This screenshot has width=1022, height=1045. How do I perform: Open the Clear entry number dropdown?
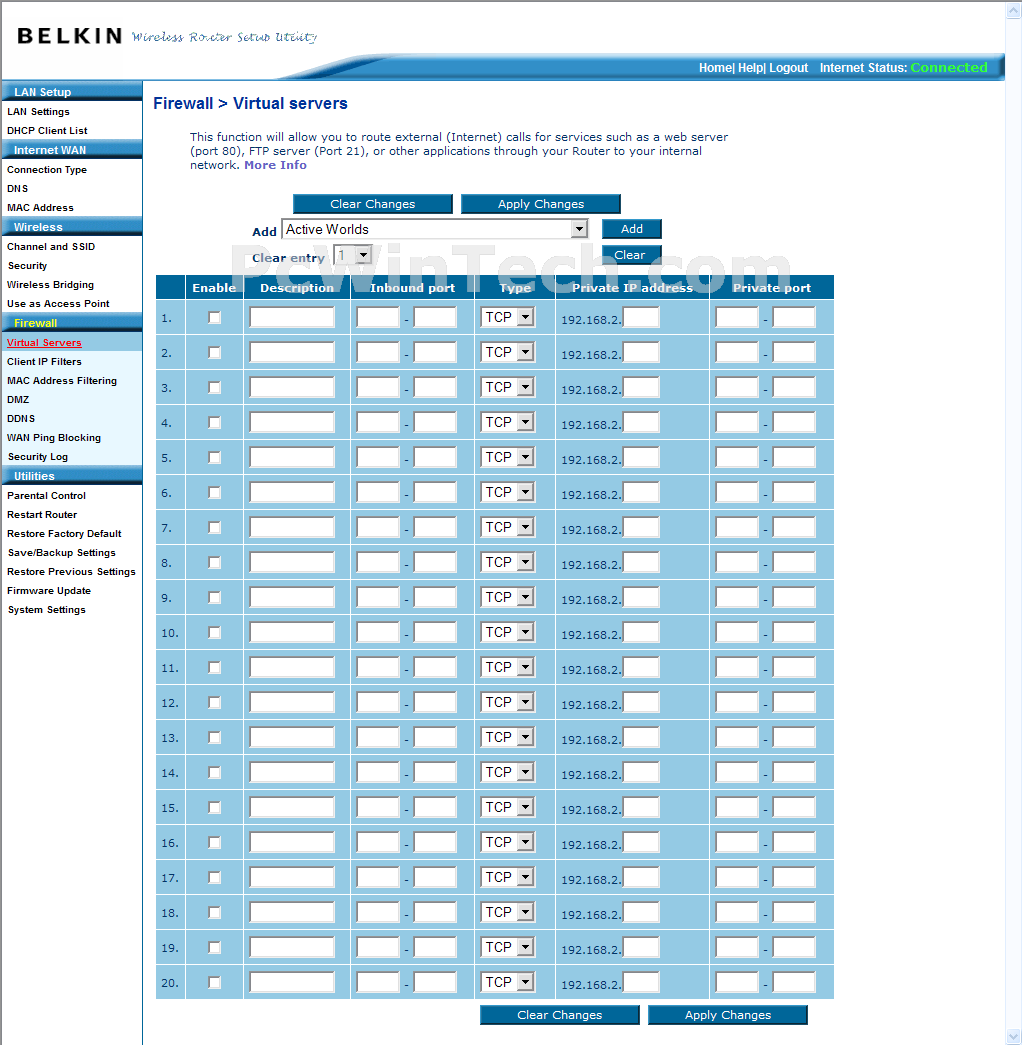point(352,255)
